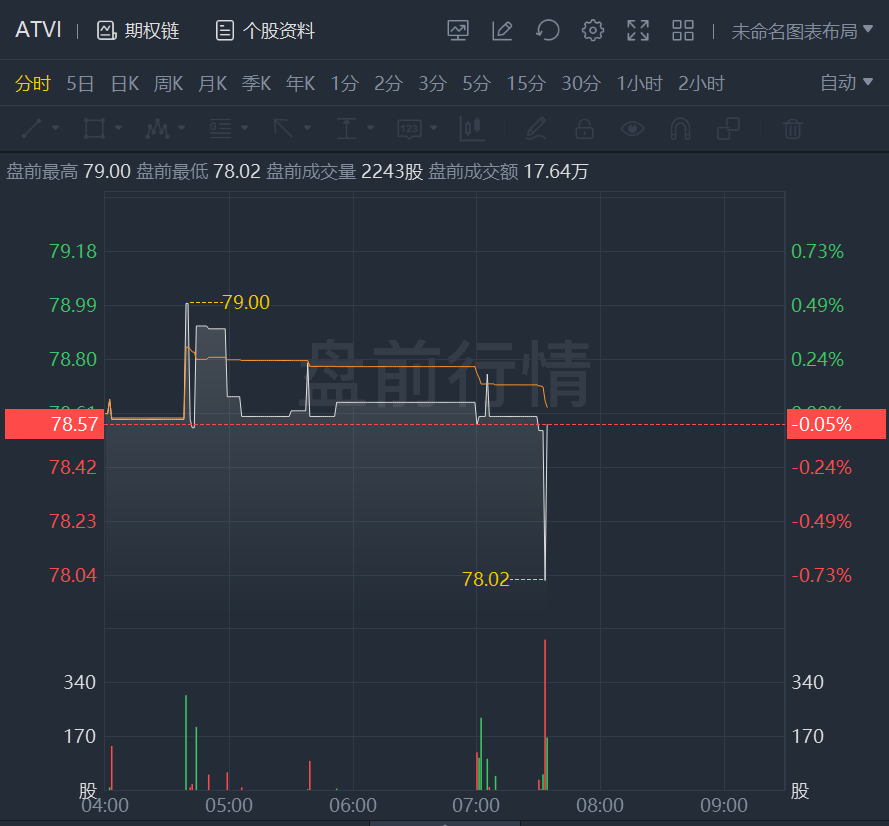This screenshot has width=889, height=826.
Task: Switch to the 周K weekly tab
Action: coord(168,83)
